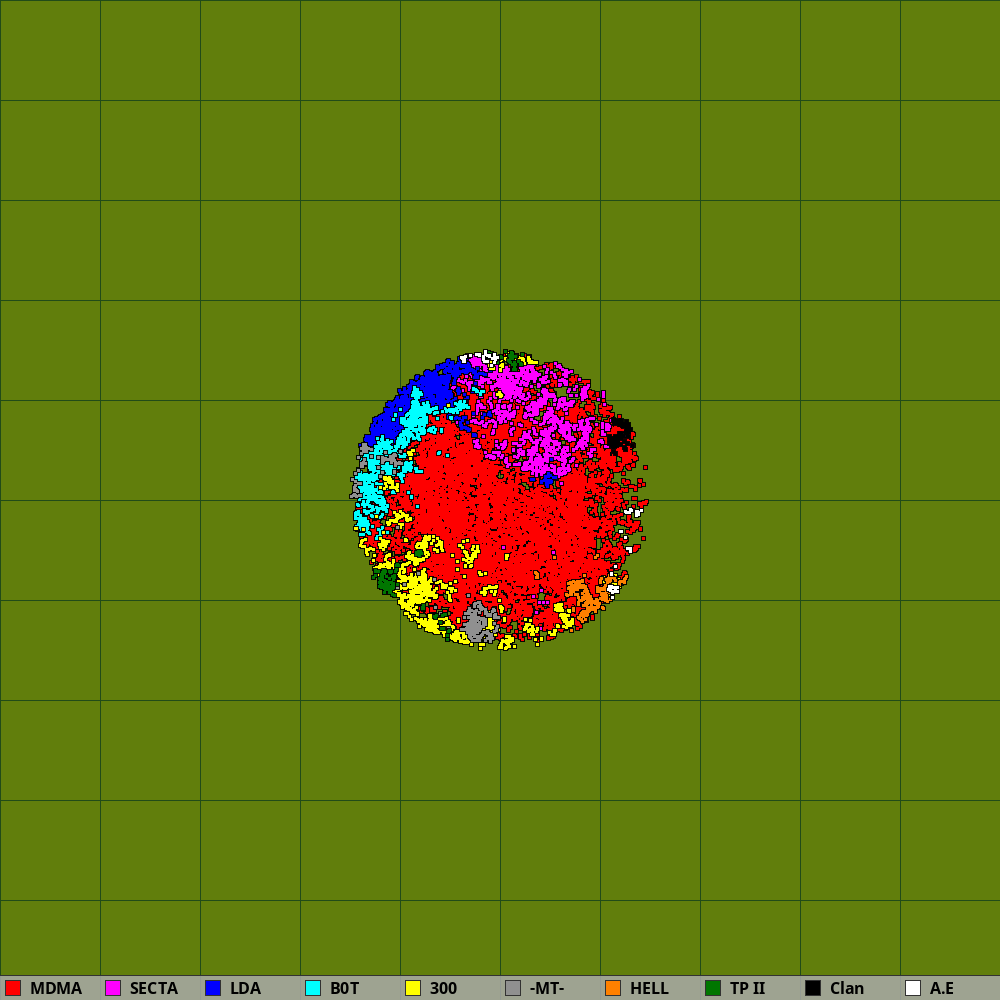Click the black Clan territory on the map
The height and width of the screenshot is (1000, 1000).
pyautogui.click(x=620, y=434)
